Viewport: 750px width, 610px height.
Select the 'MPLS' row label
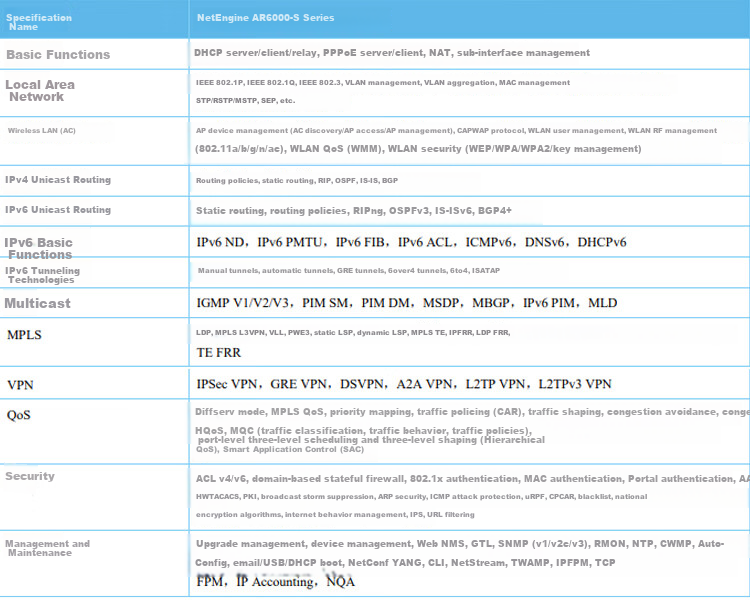tap(24, 335)
